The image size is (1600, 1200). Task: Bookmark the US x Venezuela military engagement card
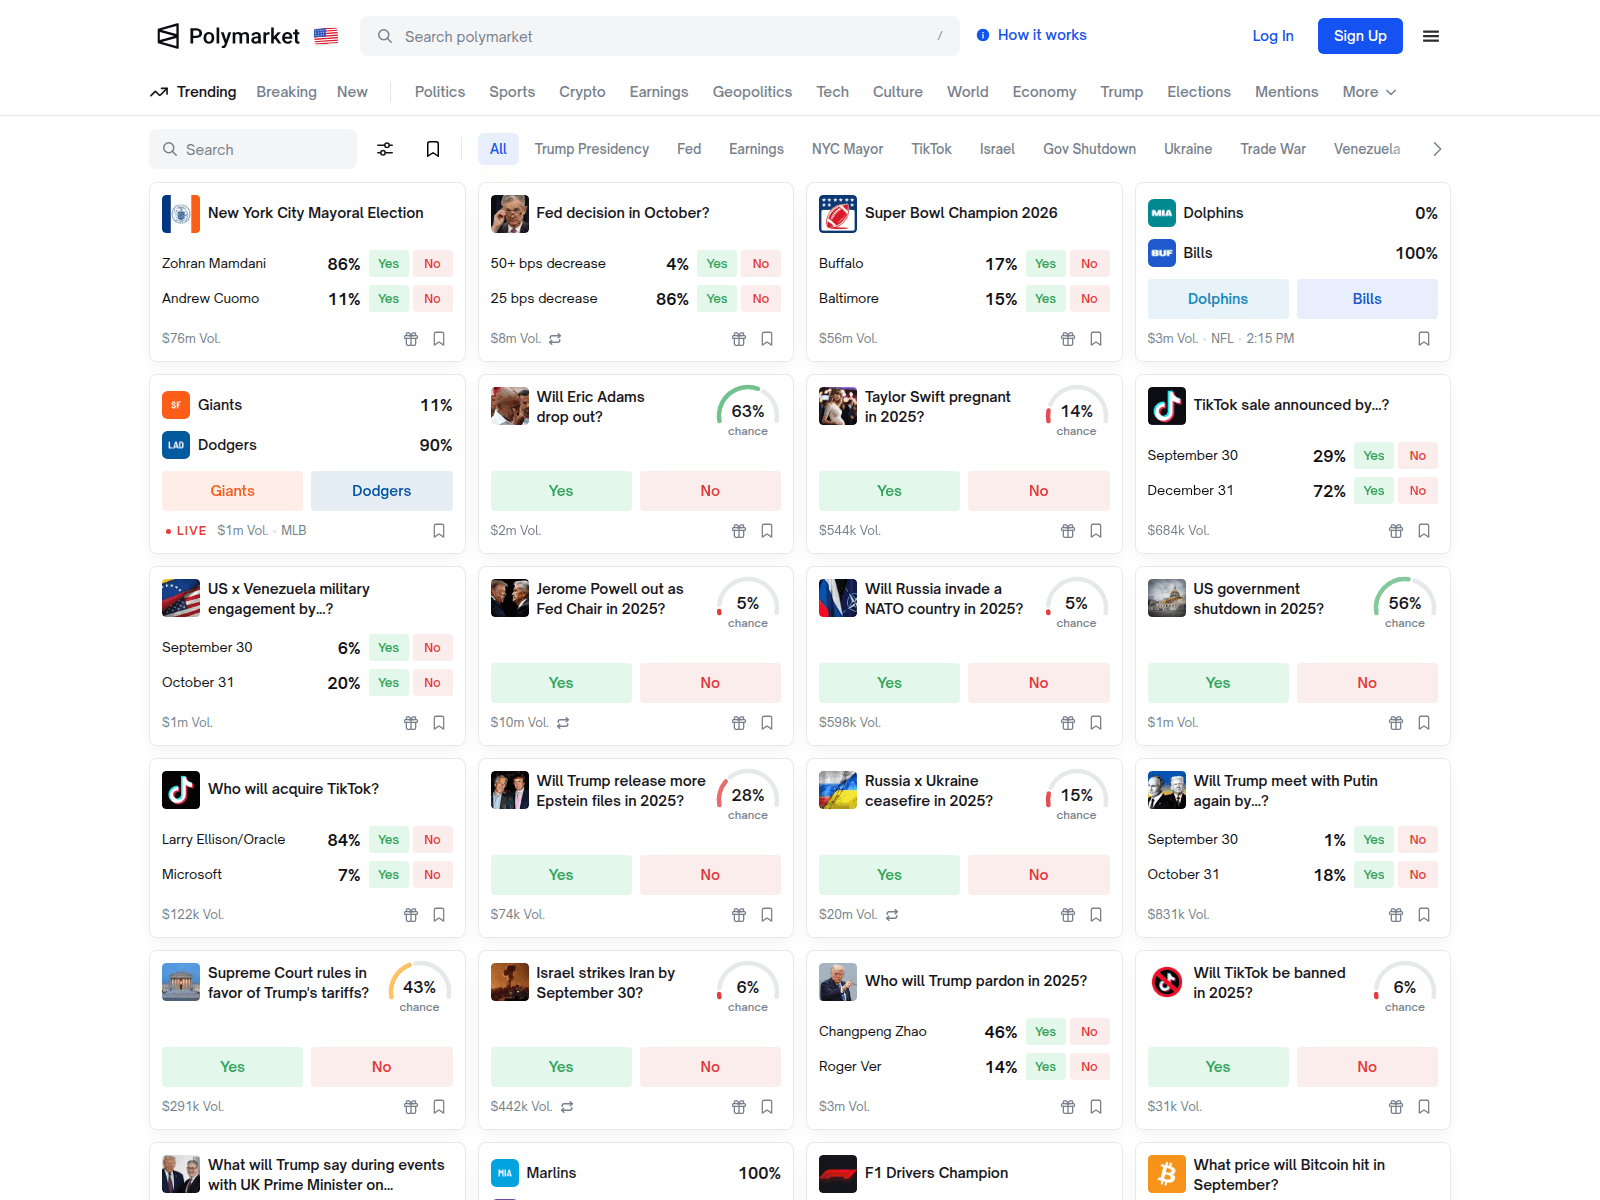pos(439,723)
